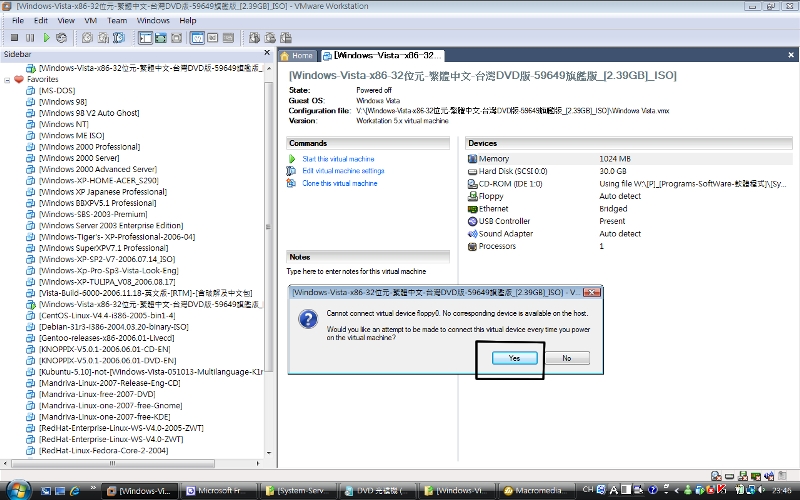Click the USB Controller device icon
The height and width of the screenshot is (500, 800).
click(x=472, y=221)
